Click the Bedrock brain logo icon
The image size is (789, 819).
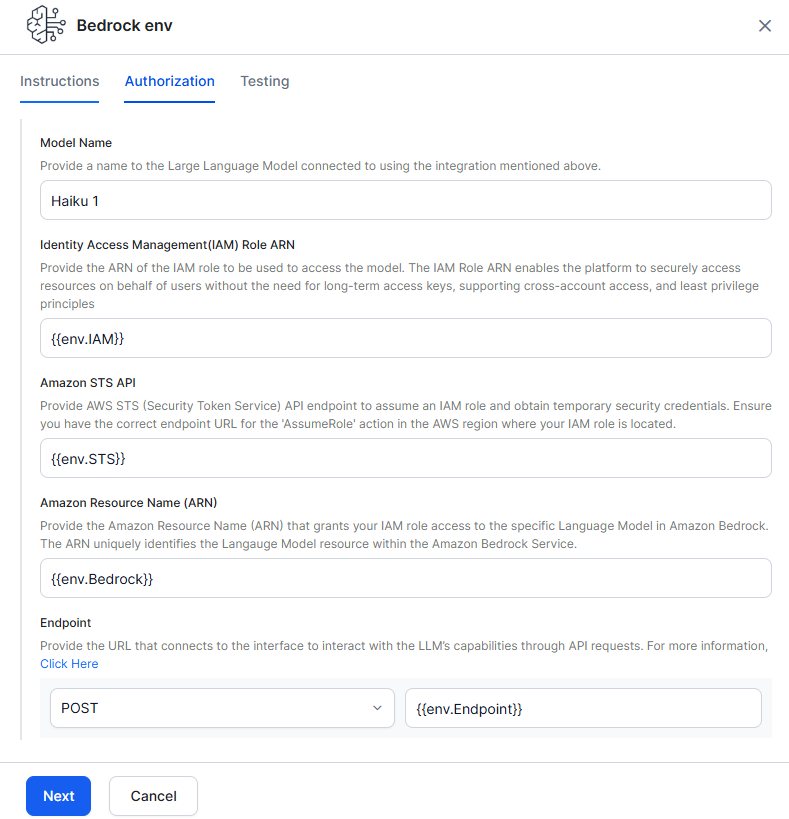click(x=46, y=26)
